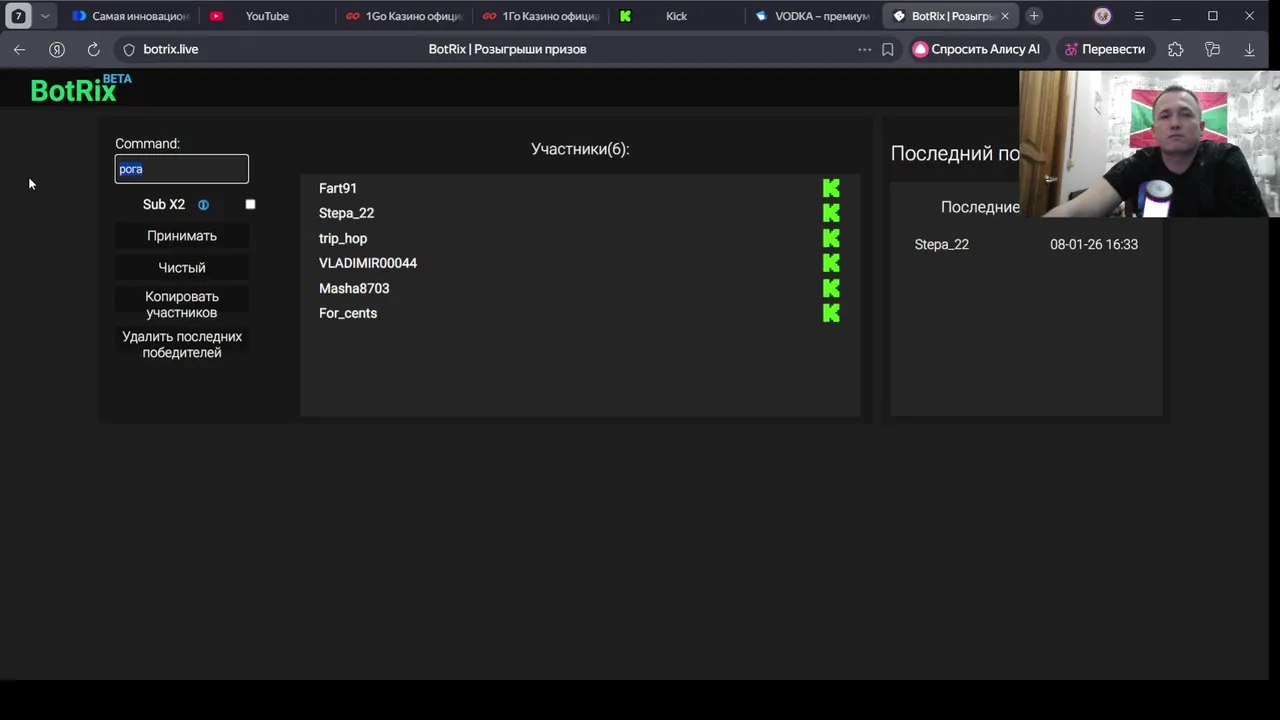Open the browser extensions puzzle icon

point(1176,49)
